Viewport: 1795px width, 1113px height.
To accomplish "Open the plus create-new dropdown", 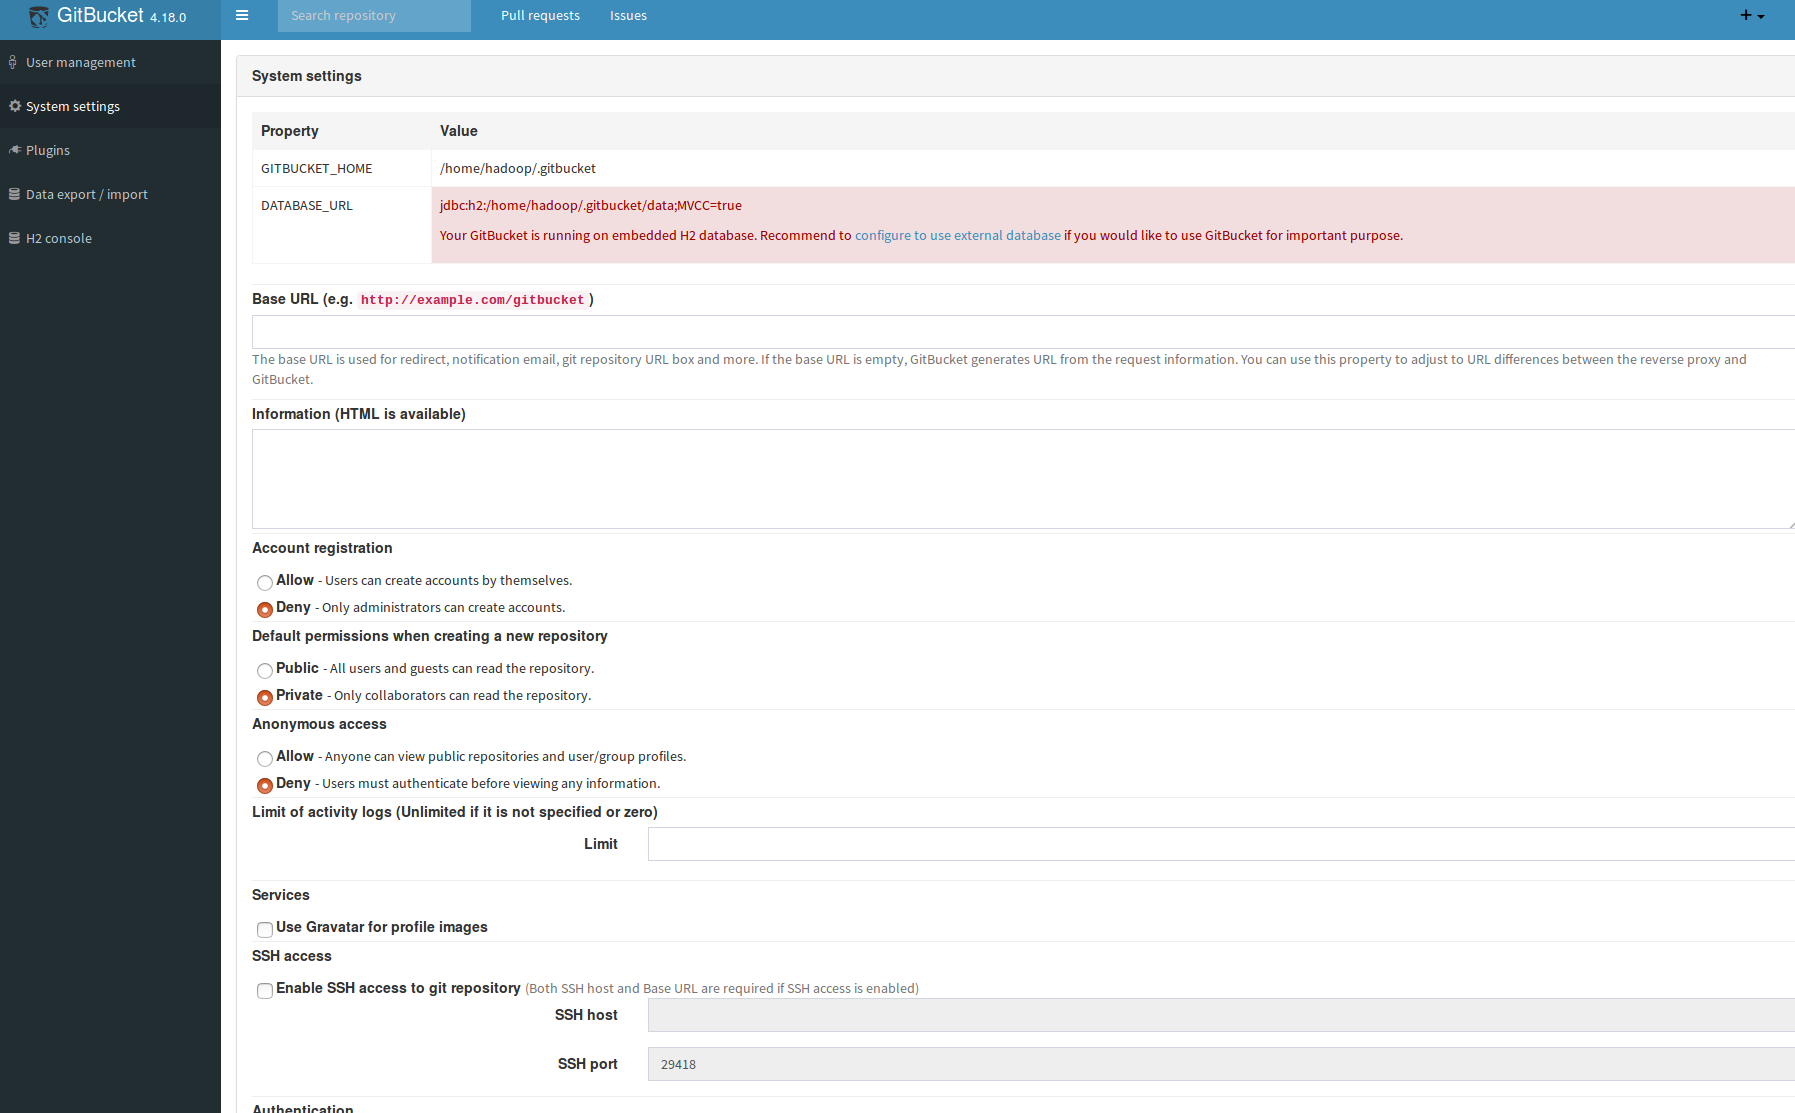I will coord(1752,15).
